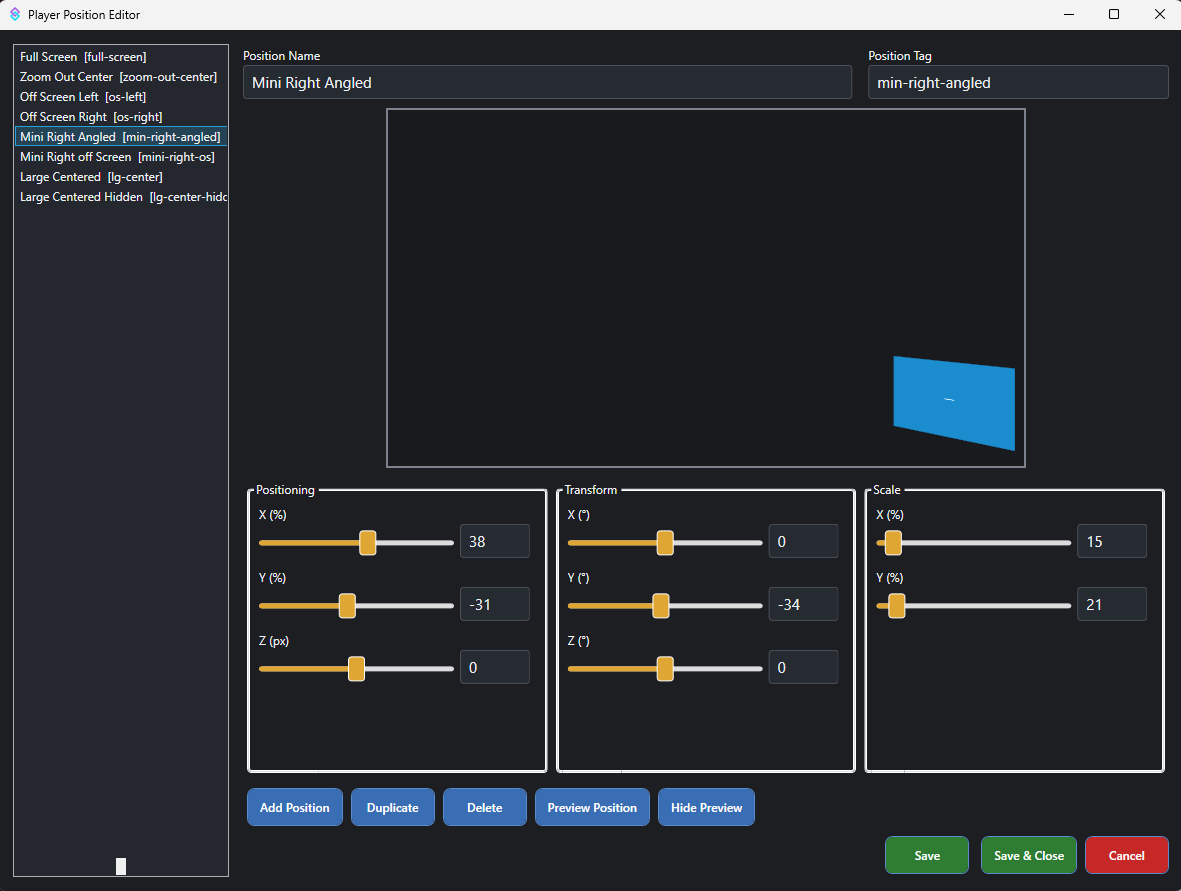Select Off Screen Left position
This screenshot has width=1181, height=891.
pos(121,96)
